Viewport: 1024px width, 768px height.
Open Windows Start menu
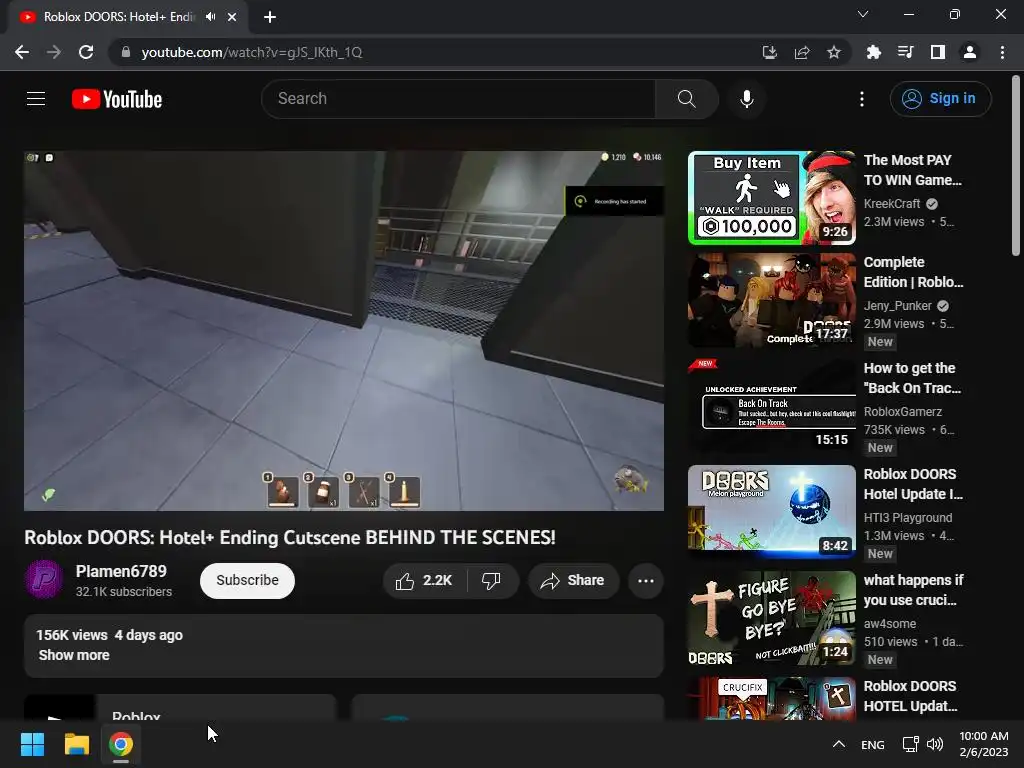click(x=32, y=744)
